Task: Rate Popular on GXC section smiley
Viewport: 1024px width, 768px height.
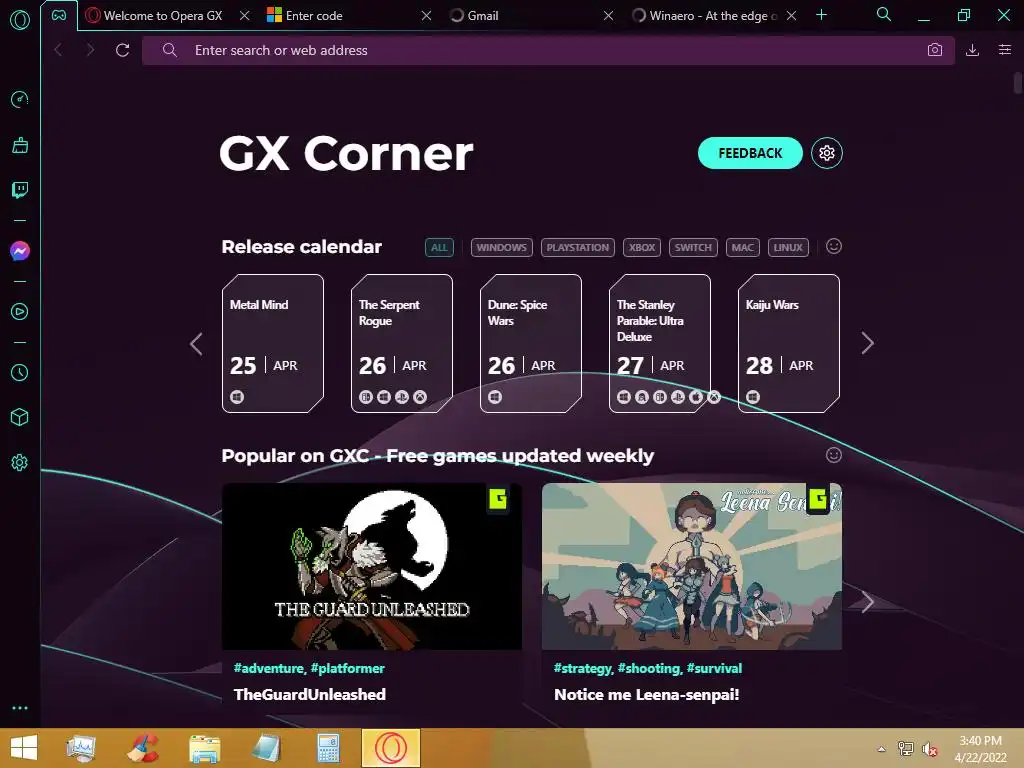Action: pyautogui.click(x=833, y=455)
